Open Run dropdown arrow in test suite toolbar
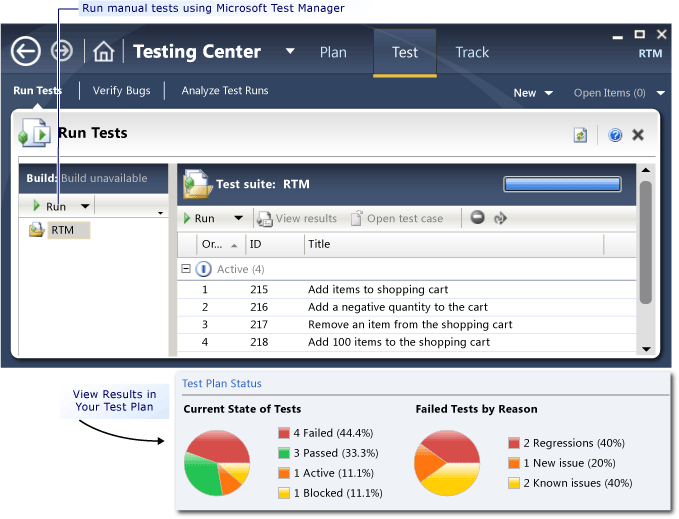This screenshot has height=519, width=679. click(x=238, y=218)
